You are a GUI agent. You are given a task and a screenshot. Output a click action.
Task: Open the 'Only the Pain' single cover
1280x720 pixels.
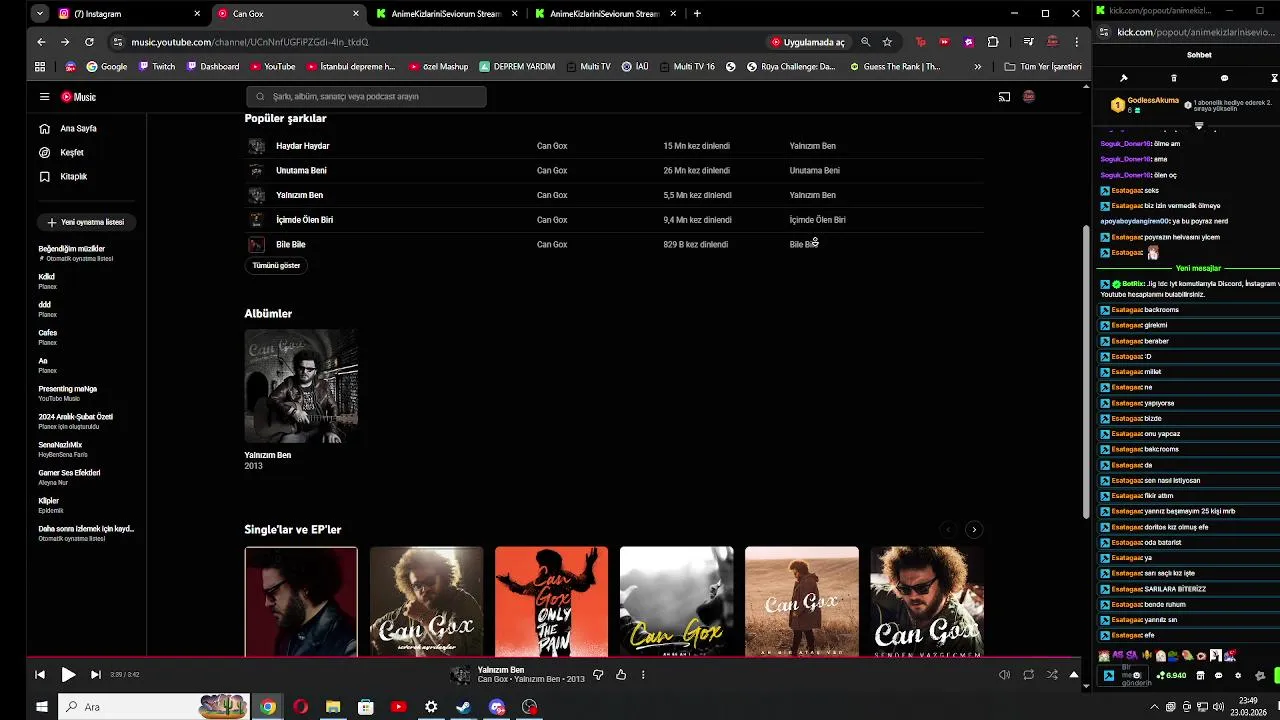pos(551,601)
